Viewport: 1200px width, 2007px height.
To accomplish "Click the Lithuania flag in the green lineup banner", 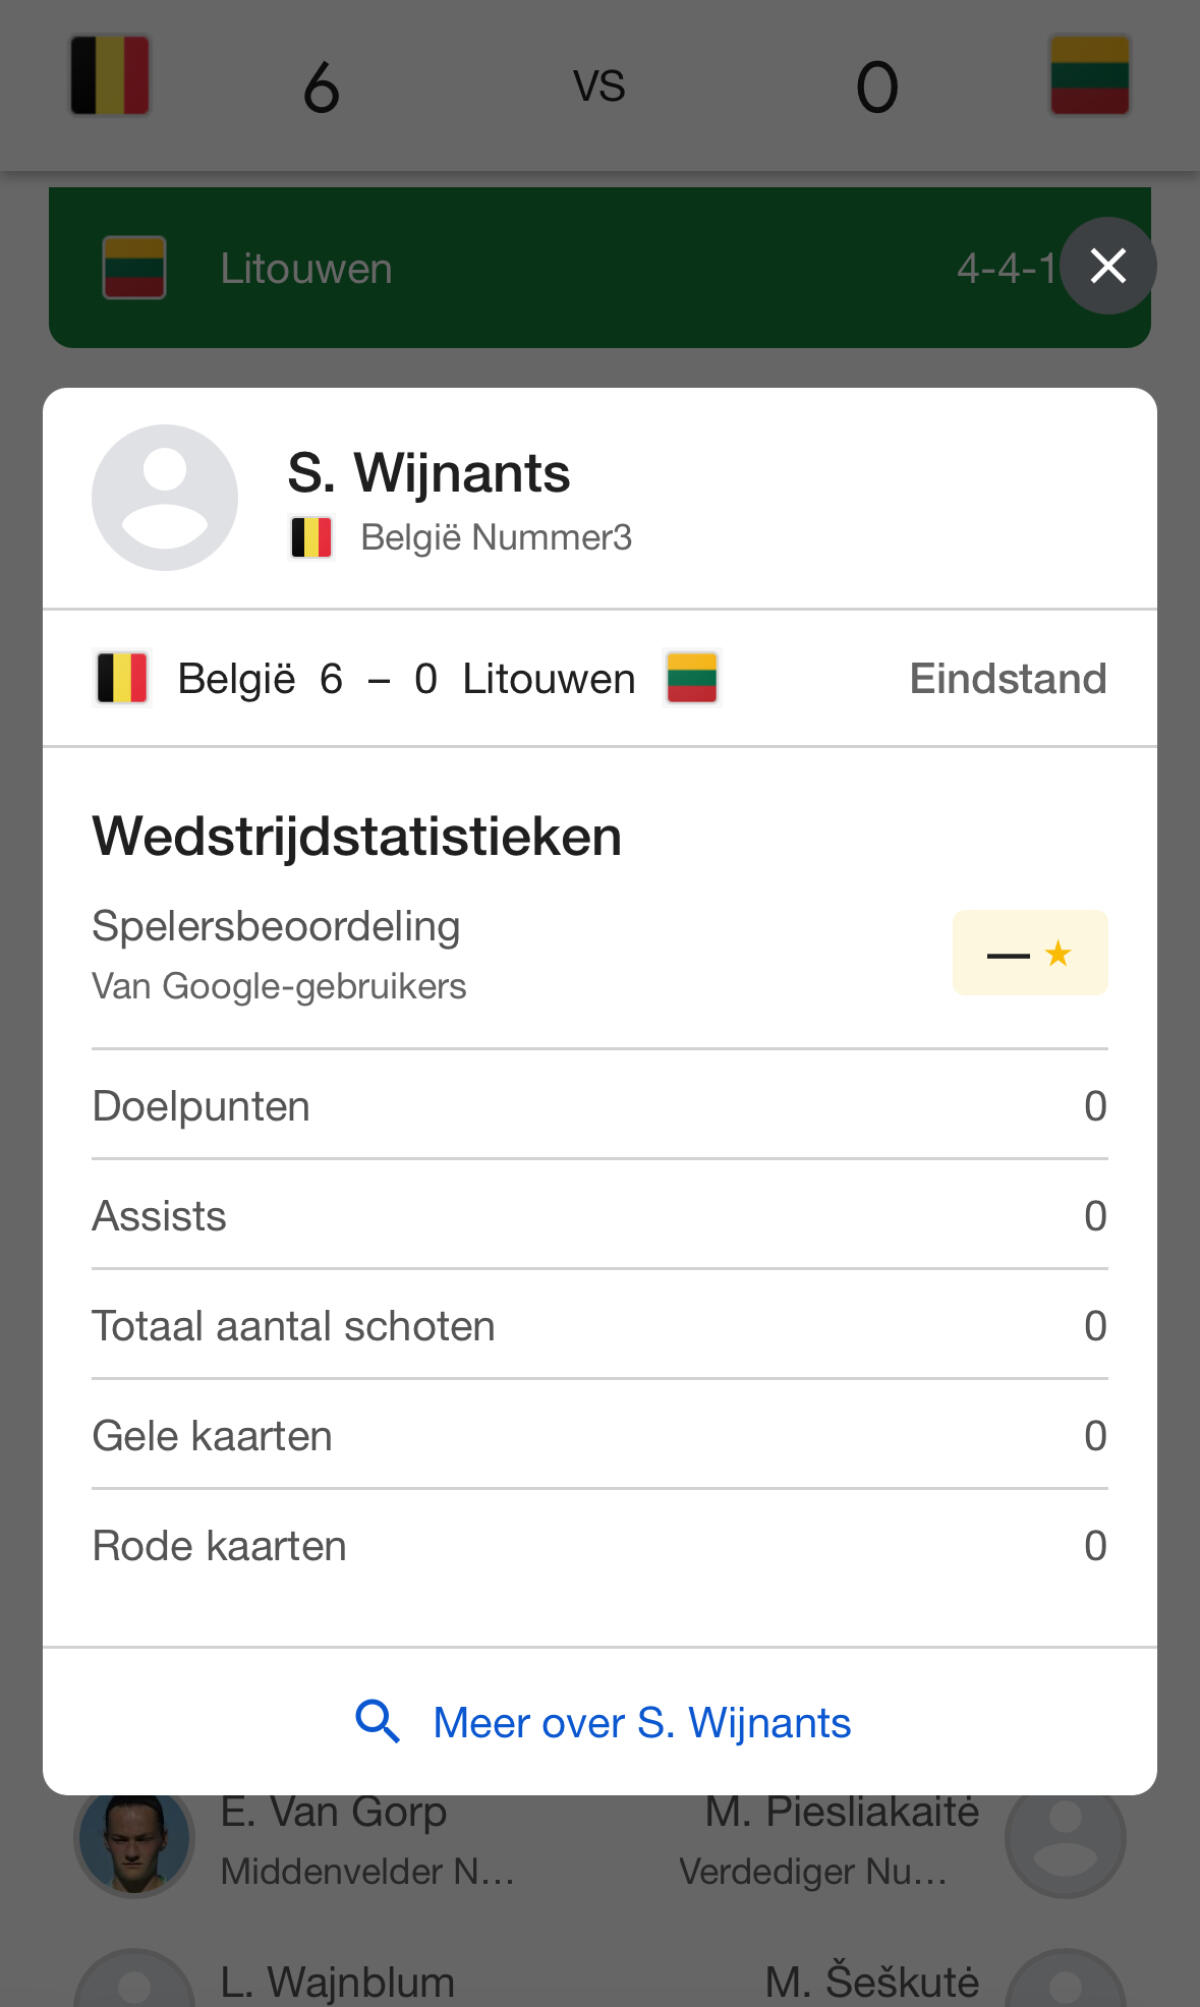I will pyautogui.click(x=134, y=268).
